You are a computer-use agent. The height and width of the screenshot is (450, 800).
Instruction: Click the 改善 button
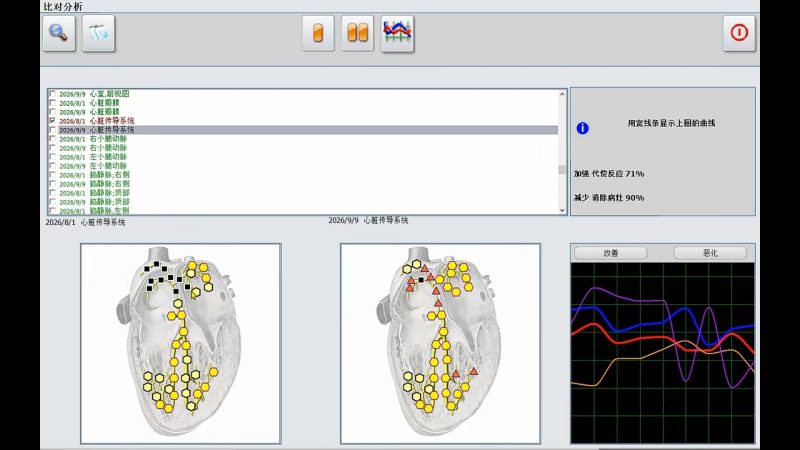611,253
